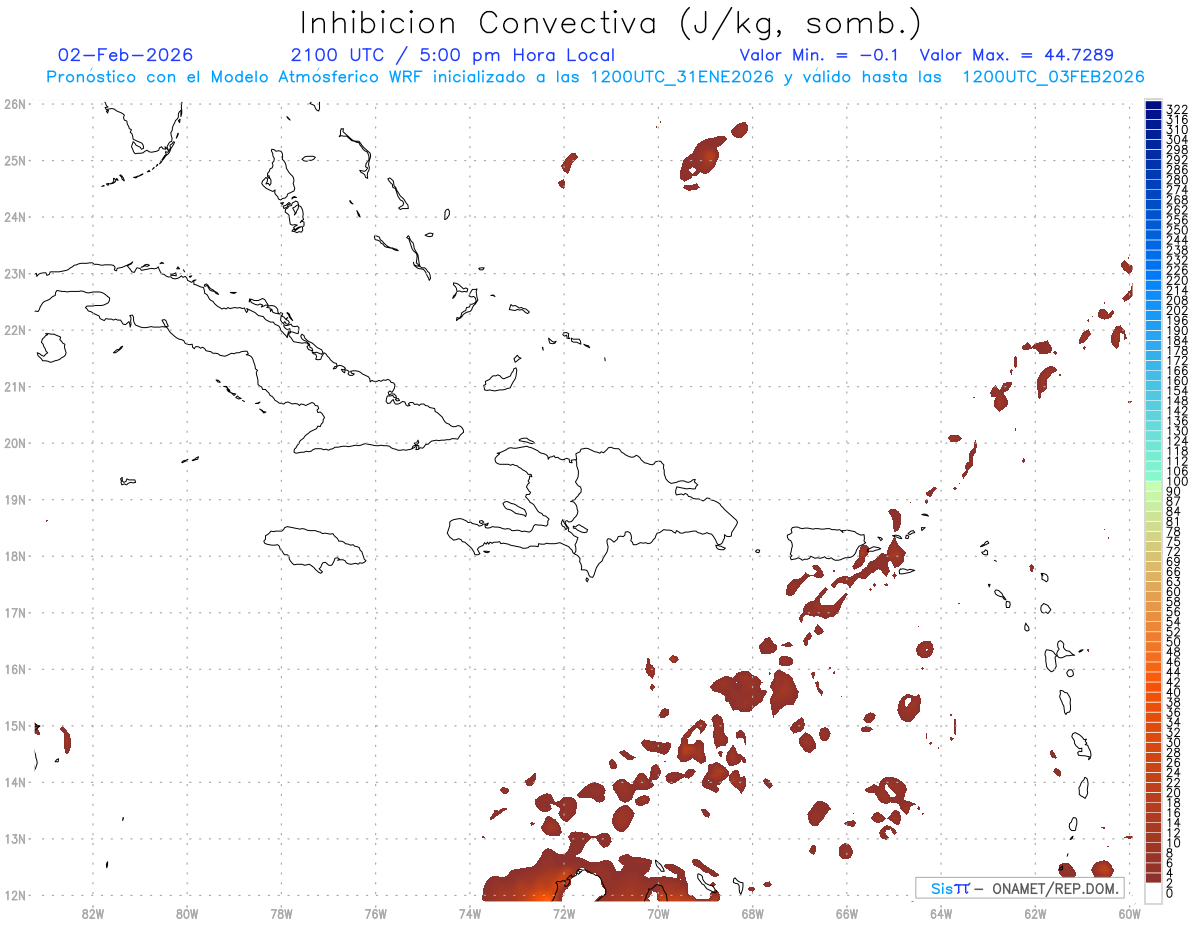Click the longitude label '68W'
The width and height of the screenshot is (1200, 927).
point(753,913)
